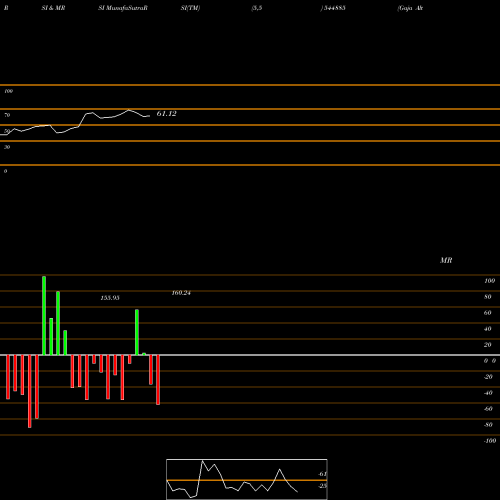Open the mini RSI overview chart
500x500 pixels.
(x=247, y=479)
